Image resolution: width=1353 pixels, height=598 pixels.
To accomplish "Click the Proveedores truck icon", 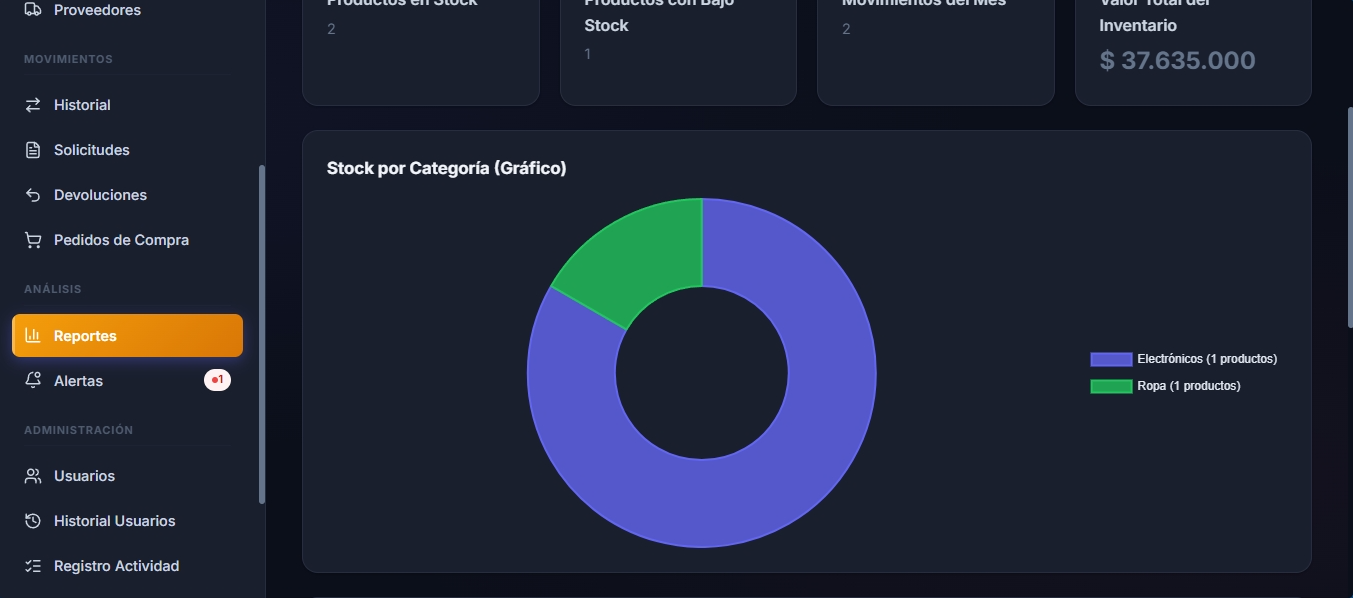I will click(x=33, y=10).
